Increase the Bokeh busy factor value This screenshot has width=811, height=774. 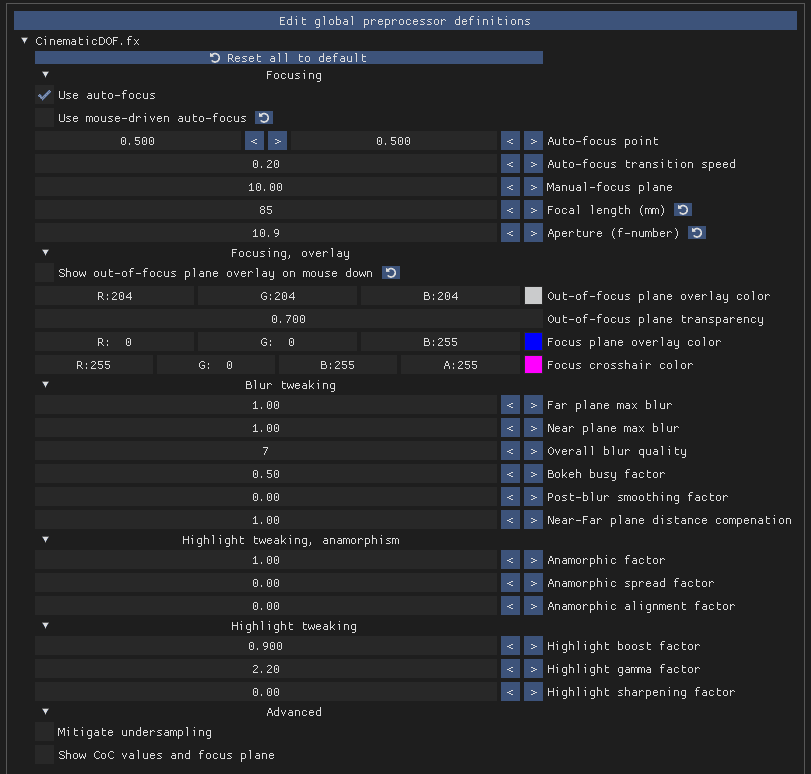[x=533, y=474]
